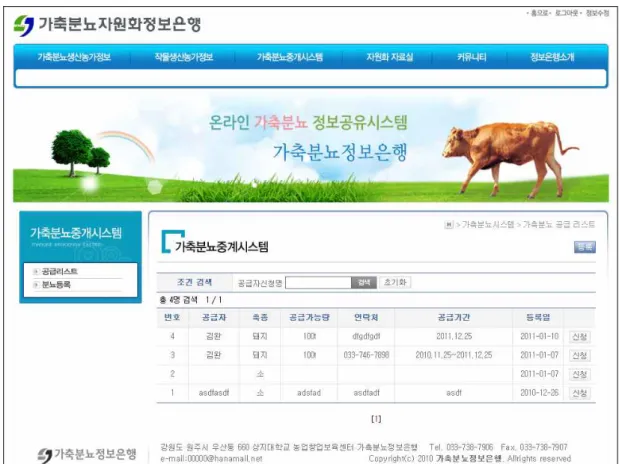Screen dimensions: 619x464
Task: Click the adsfad quantity cell
Action: coord(309,393)
